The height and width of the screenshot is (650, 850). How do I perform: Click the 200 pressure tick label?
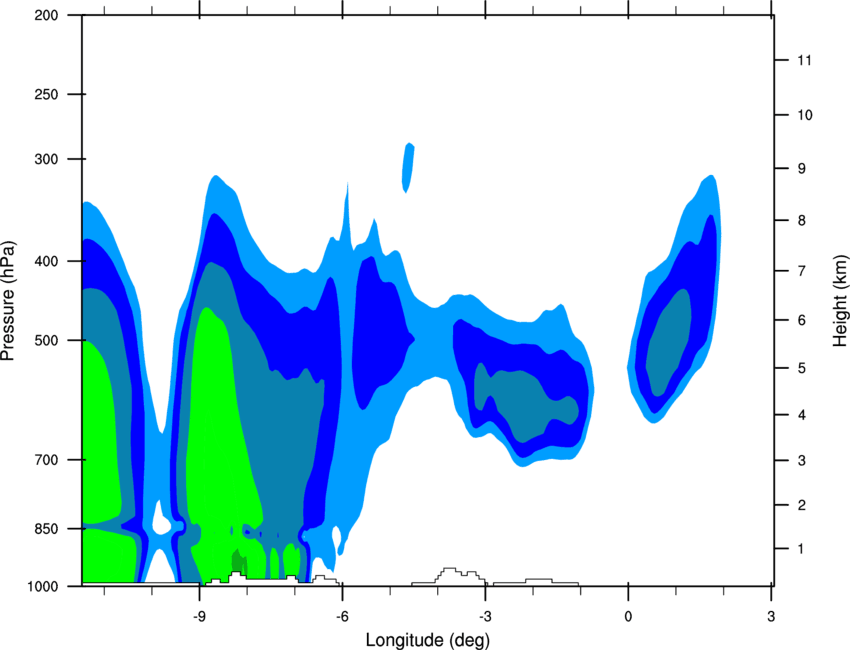pos(47,15)
